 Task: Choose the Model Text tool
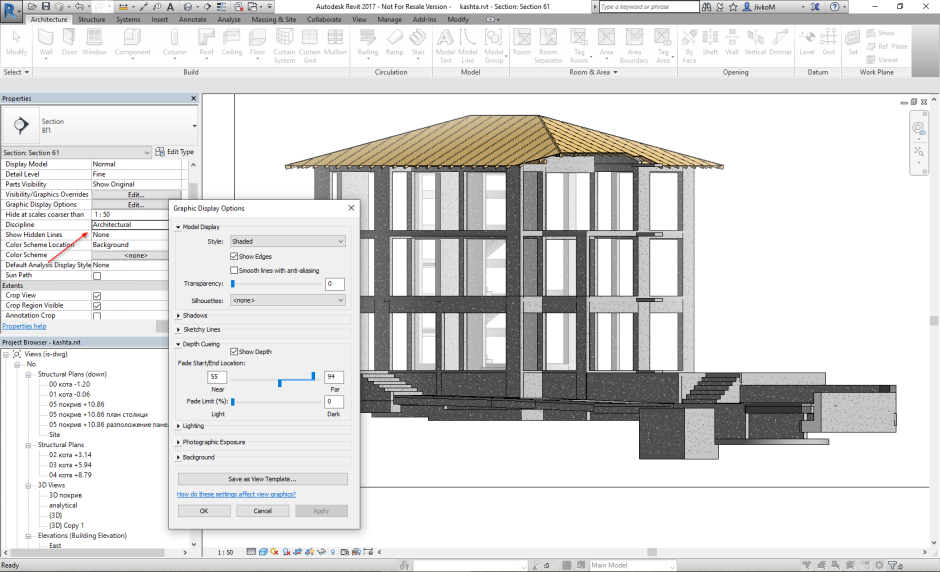coord(445,46)
